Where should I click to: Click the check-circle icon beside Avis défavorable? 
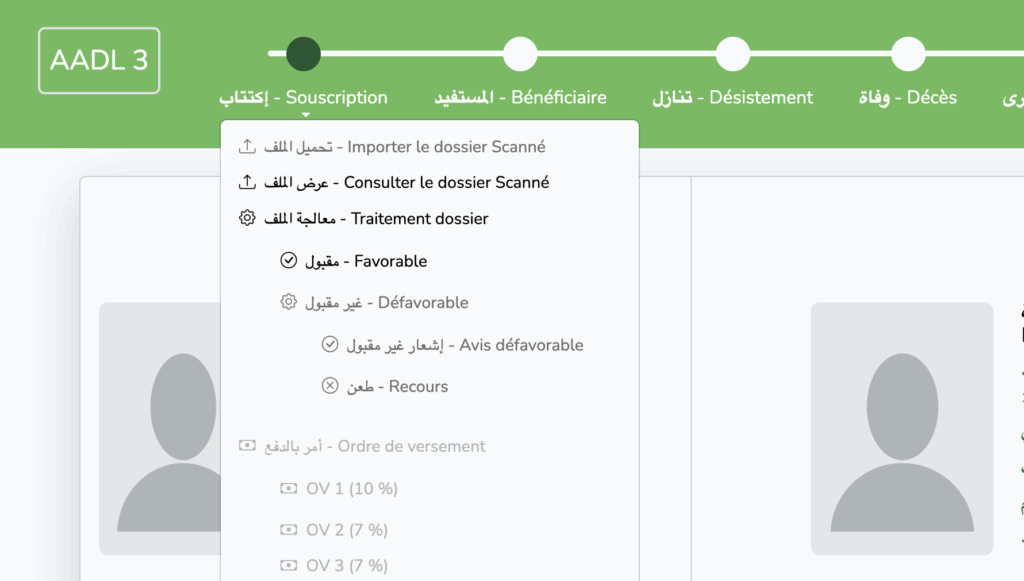coord(330,345)
